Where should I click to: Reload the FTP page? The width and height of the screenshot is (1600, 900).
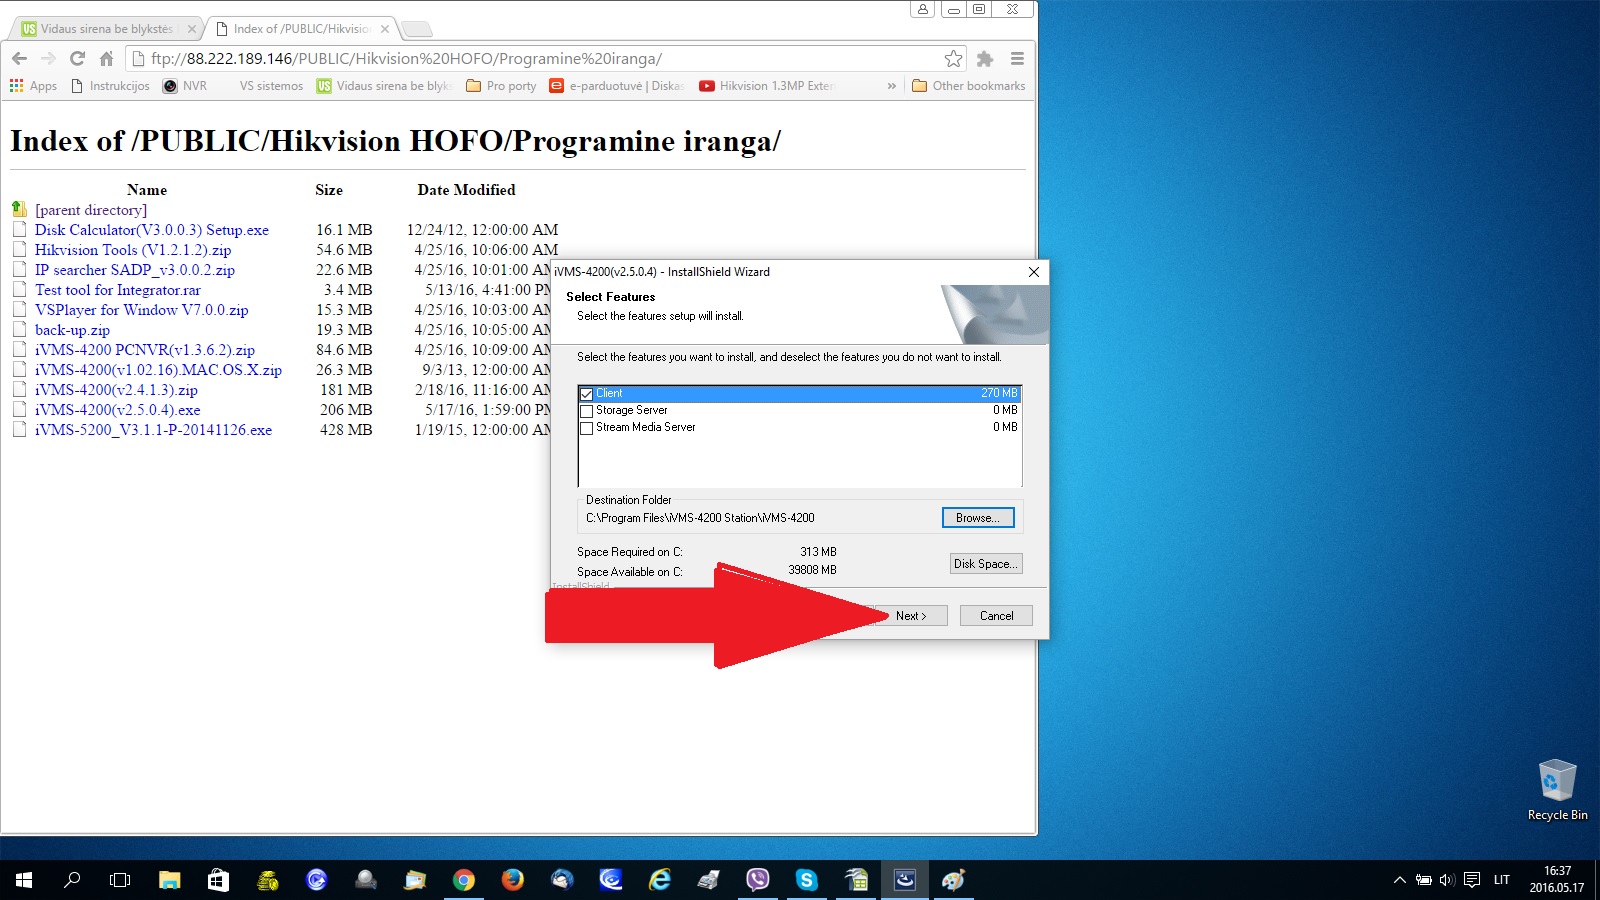pos(77,59)
